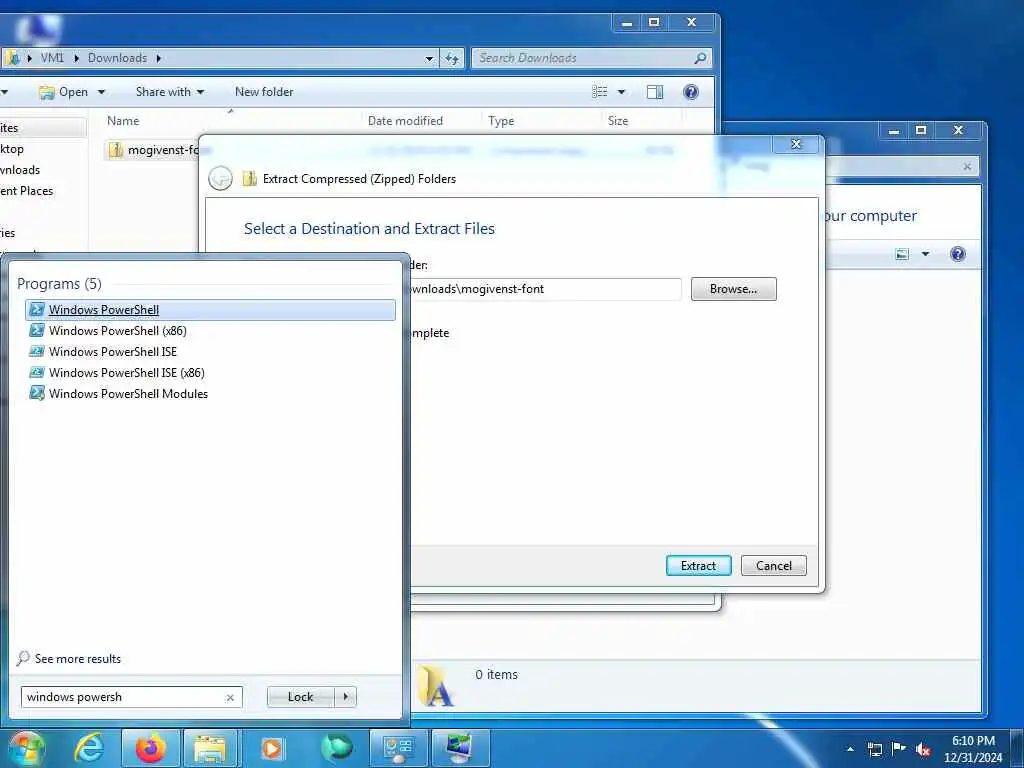The width and height of the screenshot is (1024, 768).
Task: Clear search in the background window
Action: 967,167
